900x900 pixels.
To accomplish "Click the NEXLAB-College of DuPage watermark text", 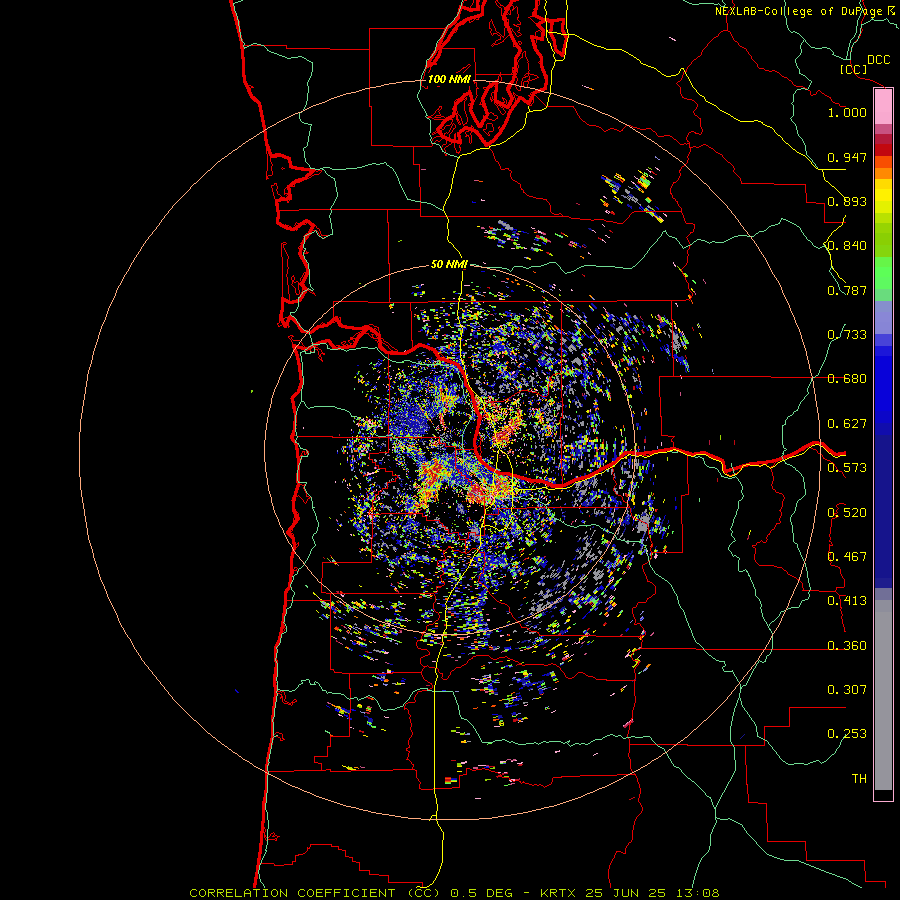I will [x=800, y=11].
